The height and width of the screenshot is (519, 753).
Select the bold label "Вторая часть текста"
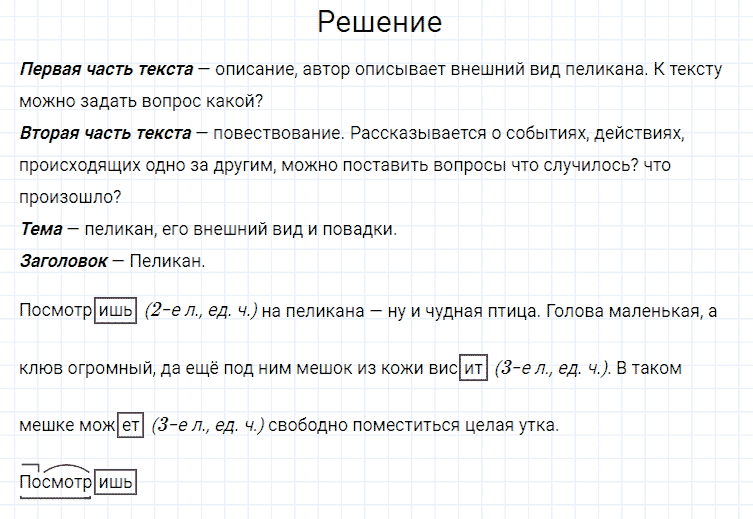tap(105, 133)
